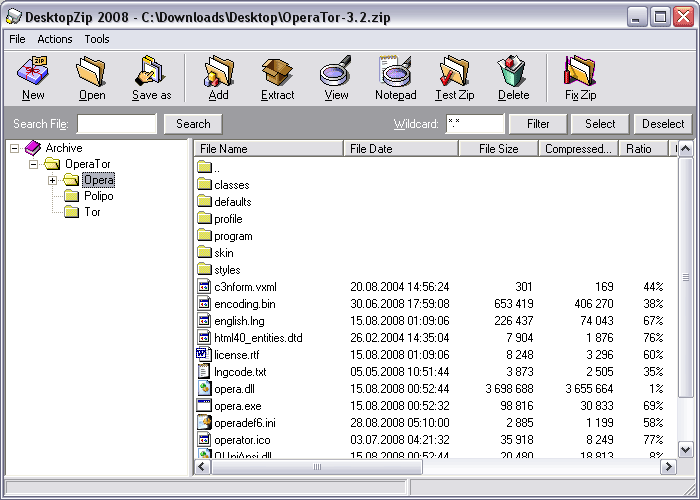Open the Actions menu
The height and width of the screenshot is (500, 700).
[x=55, y=39]
